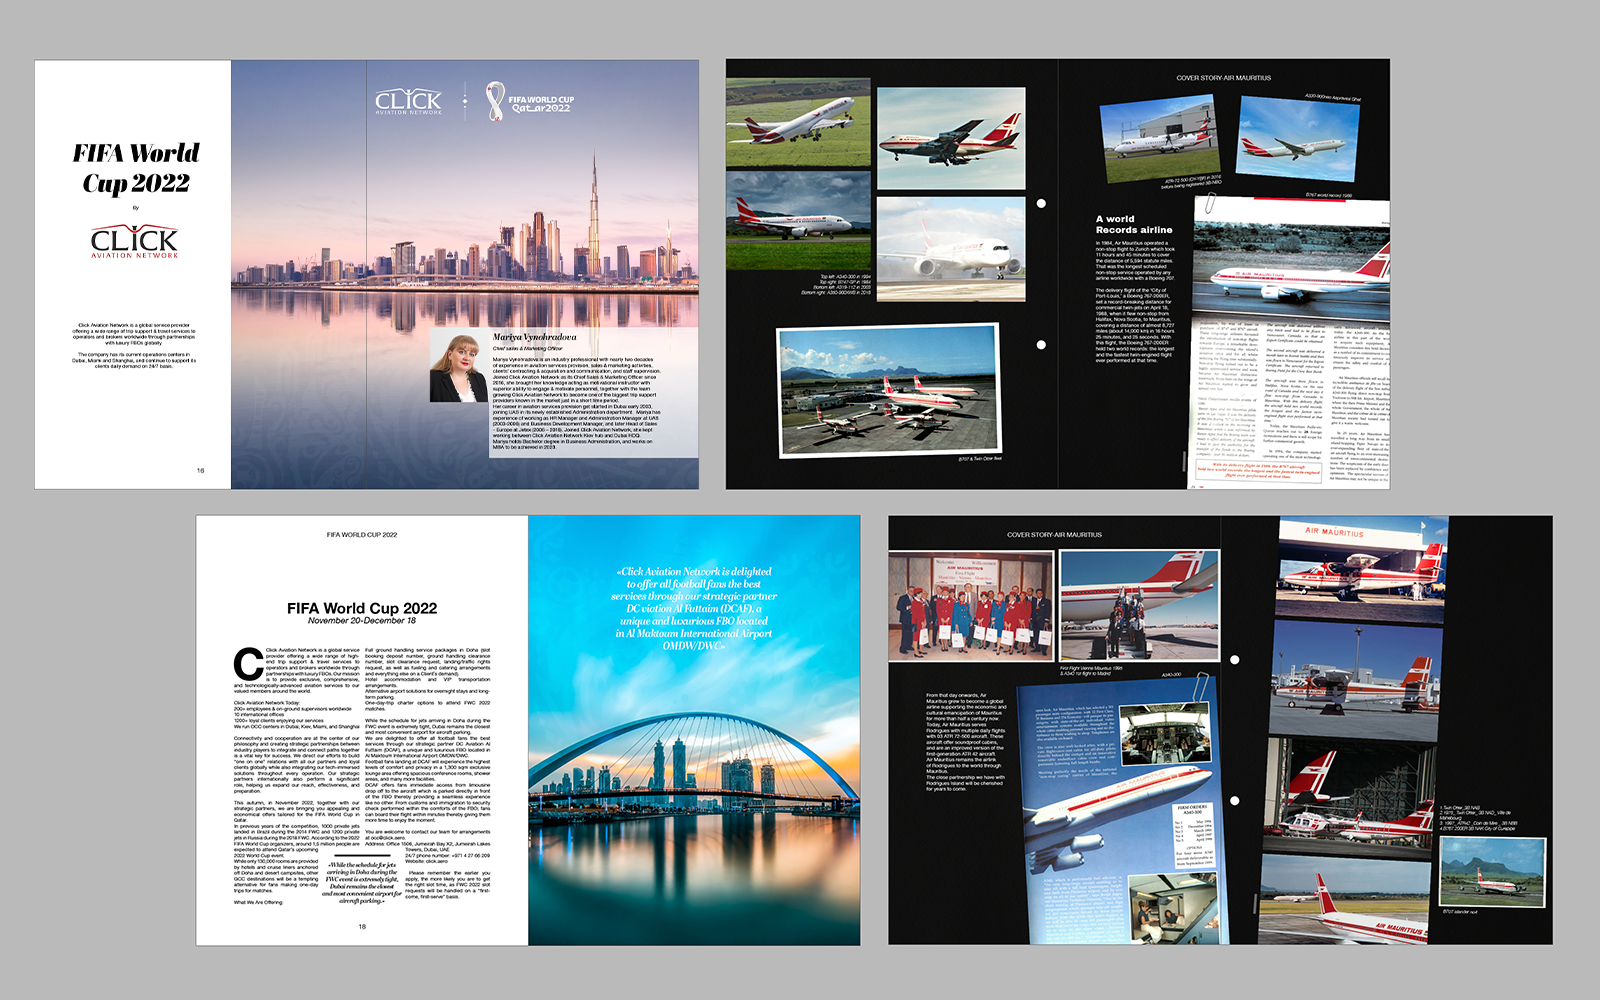Viewport: 1600px width, 1000px height.
Task: Click the FIFA World Cup Qatar 2022 emblem
Action: 529,102
